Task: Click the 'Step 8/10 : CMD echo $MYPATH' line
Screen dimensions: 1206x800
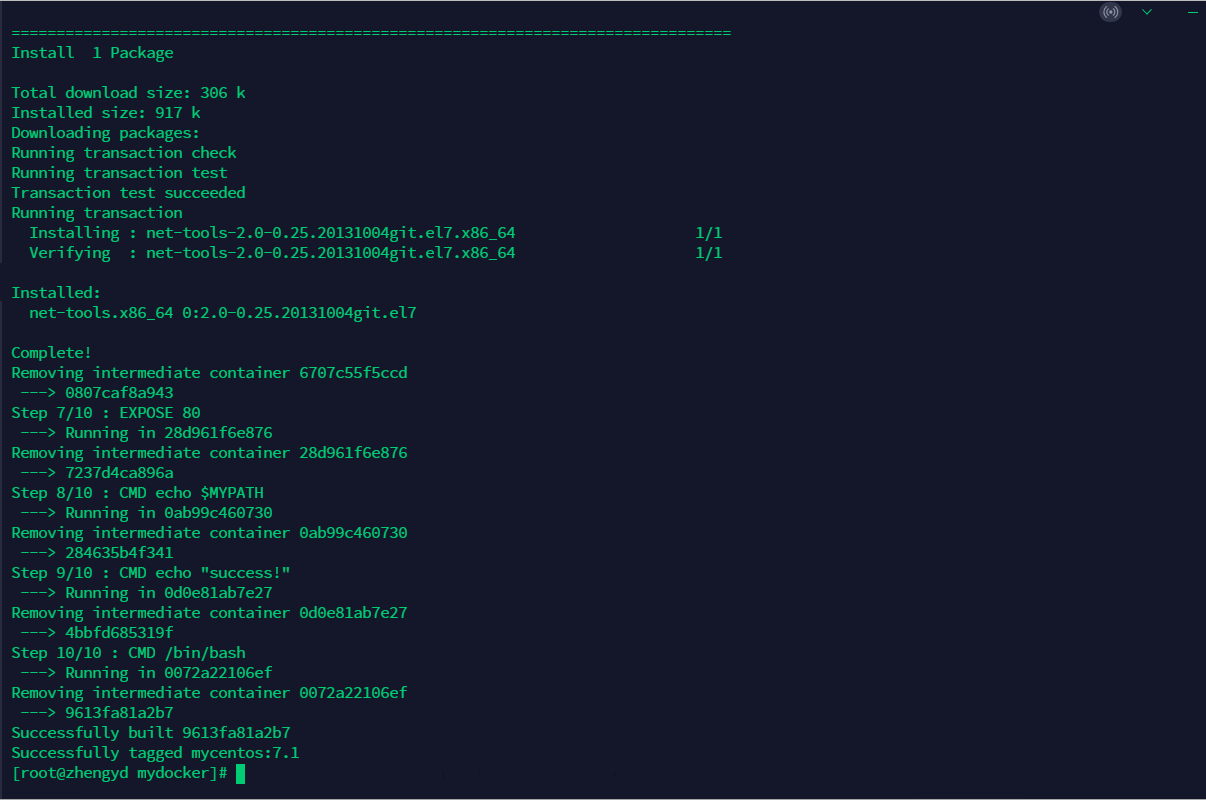Action: [137, 493]
